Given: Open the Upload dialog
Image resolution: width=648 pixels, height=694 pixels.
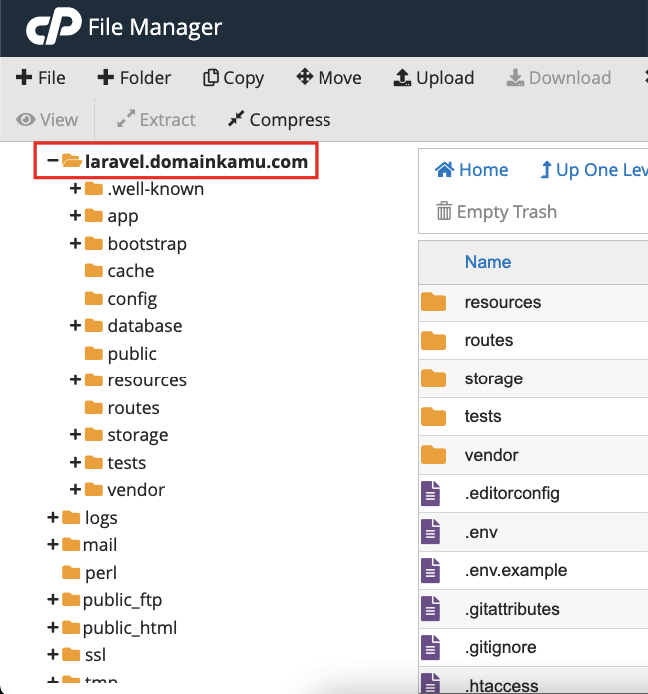Looking at the screenshot, I should click(434, 78).
